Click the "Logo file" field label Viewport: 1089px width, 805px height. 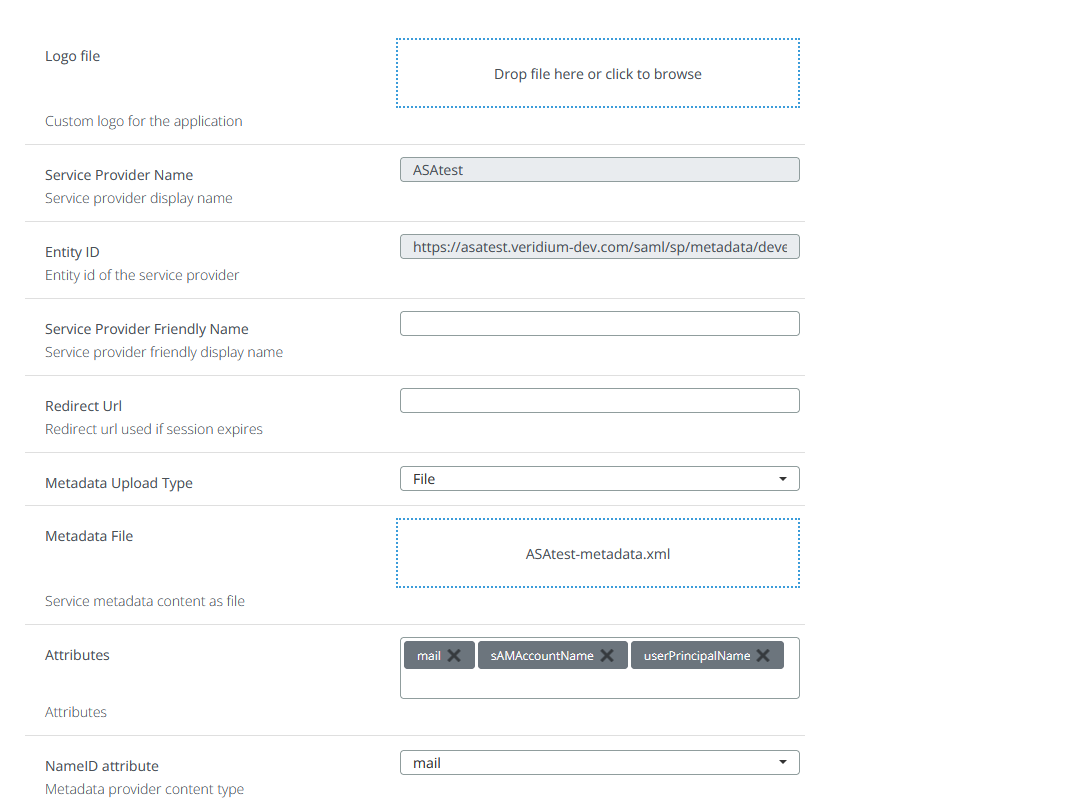point(73,56)
